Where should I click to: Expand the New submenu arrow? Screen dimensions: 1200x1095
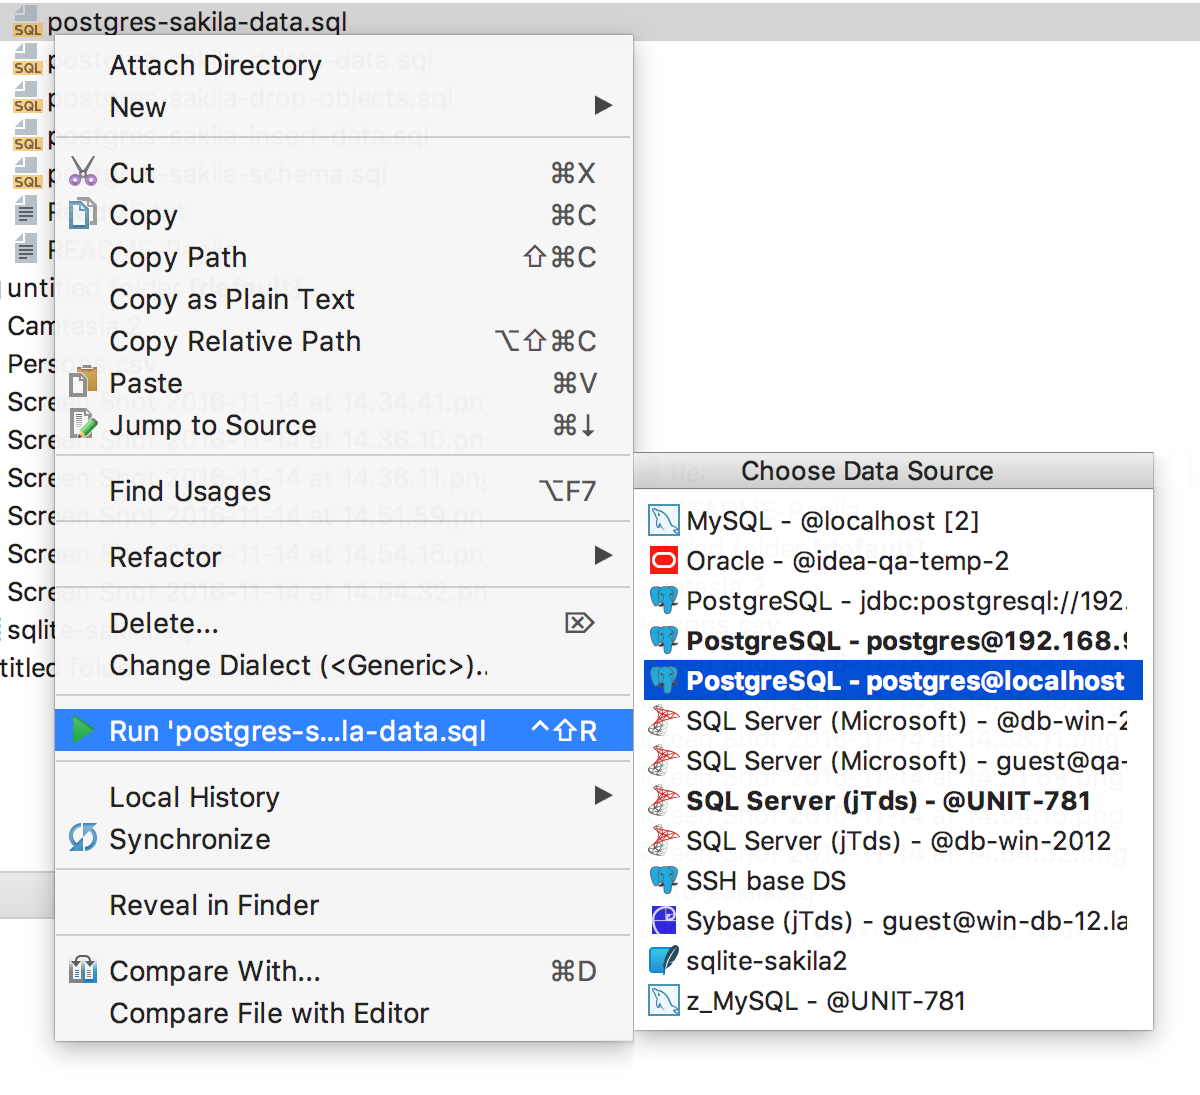pyautogui.click(x=603, y=106)
